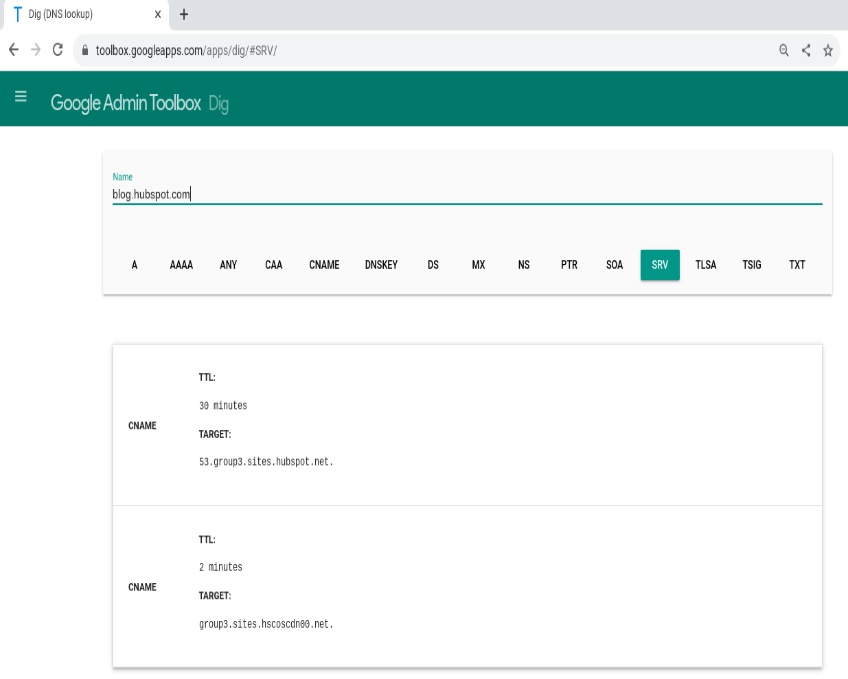848x679 pixels.
Task: Reload the Dig page
Action: (58, 50)
